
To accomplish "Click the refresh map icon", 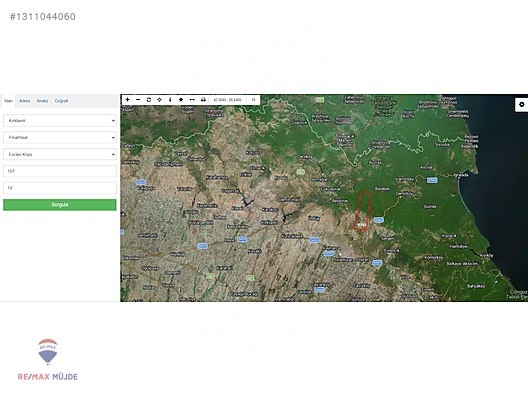I will click(x=149, y=100).
